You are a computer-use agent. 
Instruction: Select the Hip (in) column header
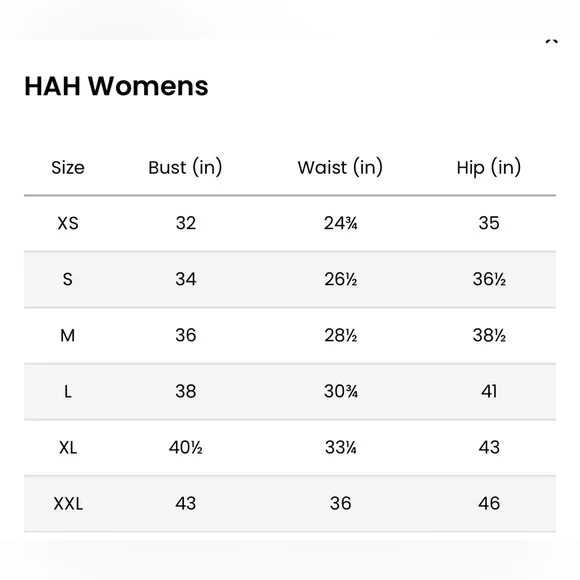489,167
